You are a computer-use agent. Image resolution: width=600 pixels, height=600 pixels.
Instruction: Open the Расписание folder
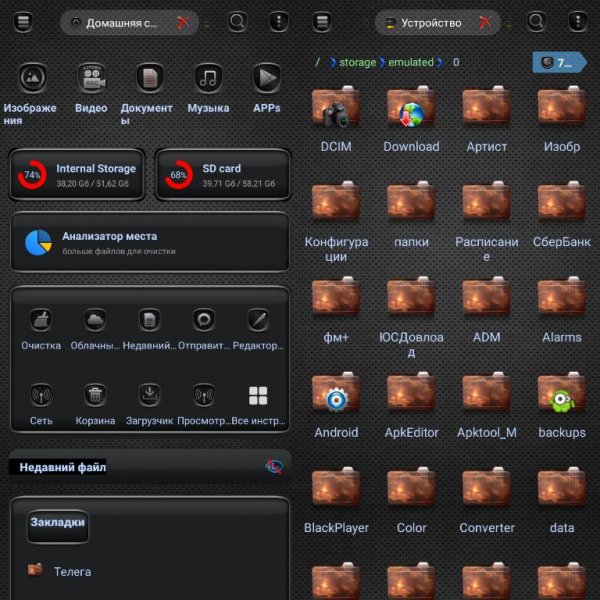[486, 202]
